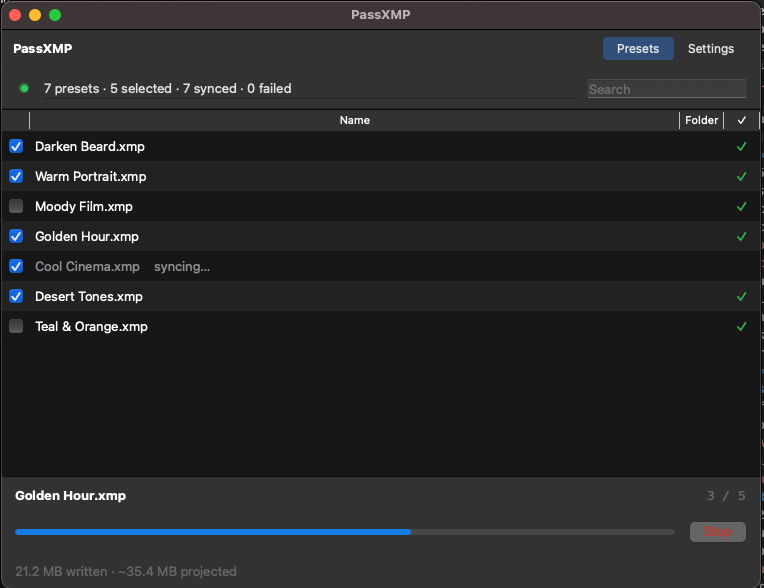Click the green checkmark on the Moody Film.xmp row
Screen dimensions: 764x588
(x=741, y=207)
